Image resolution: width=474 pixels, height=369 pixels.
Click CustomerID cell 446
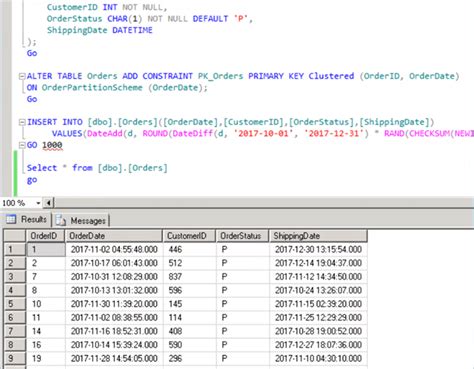(x=189, y=249)
